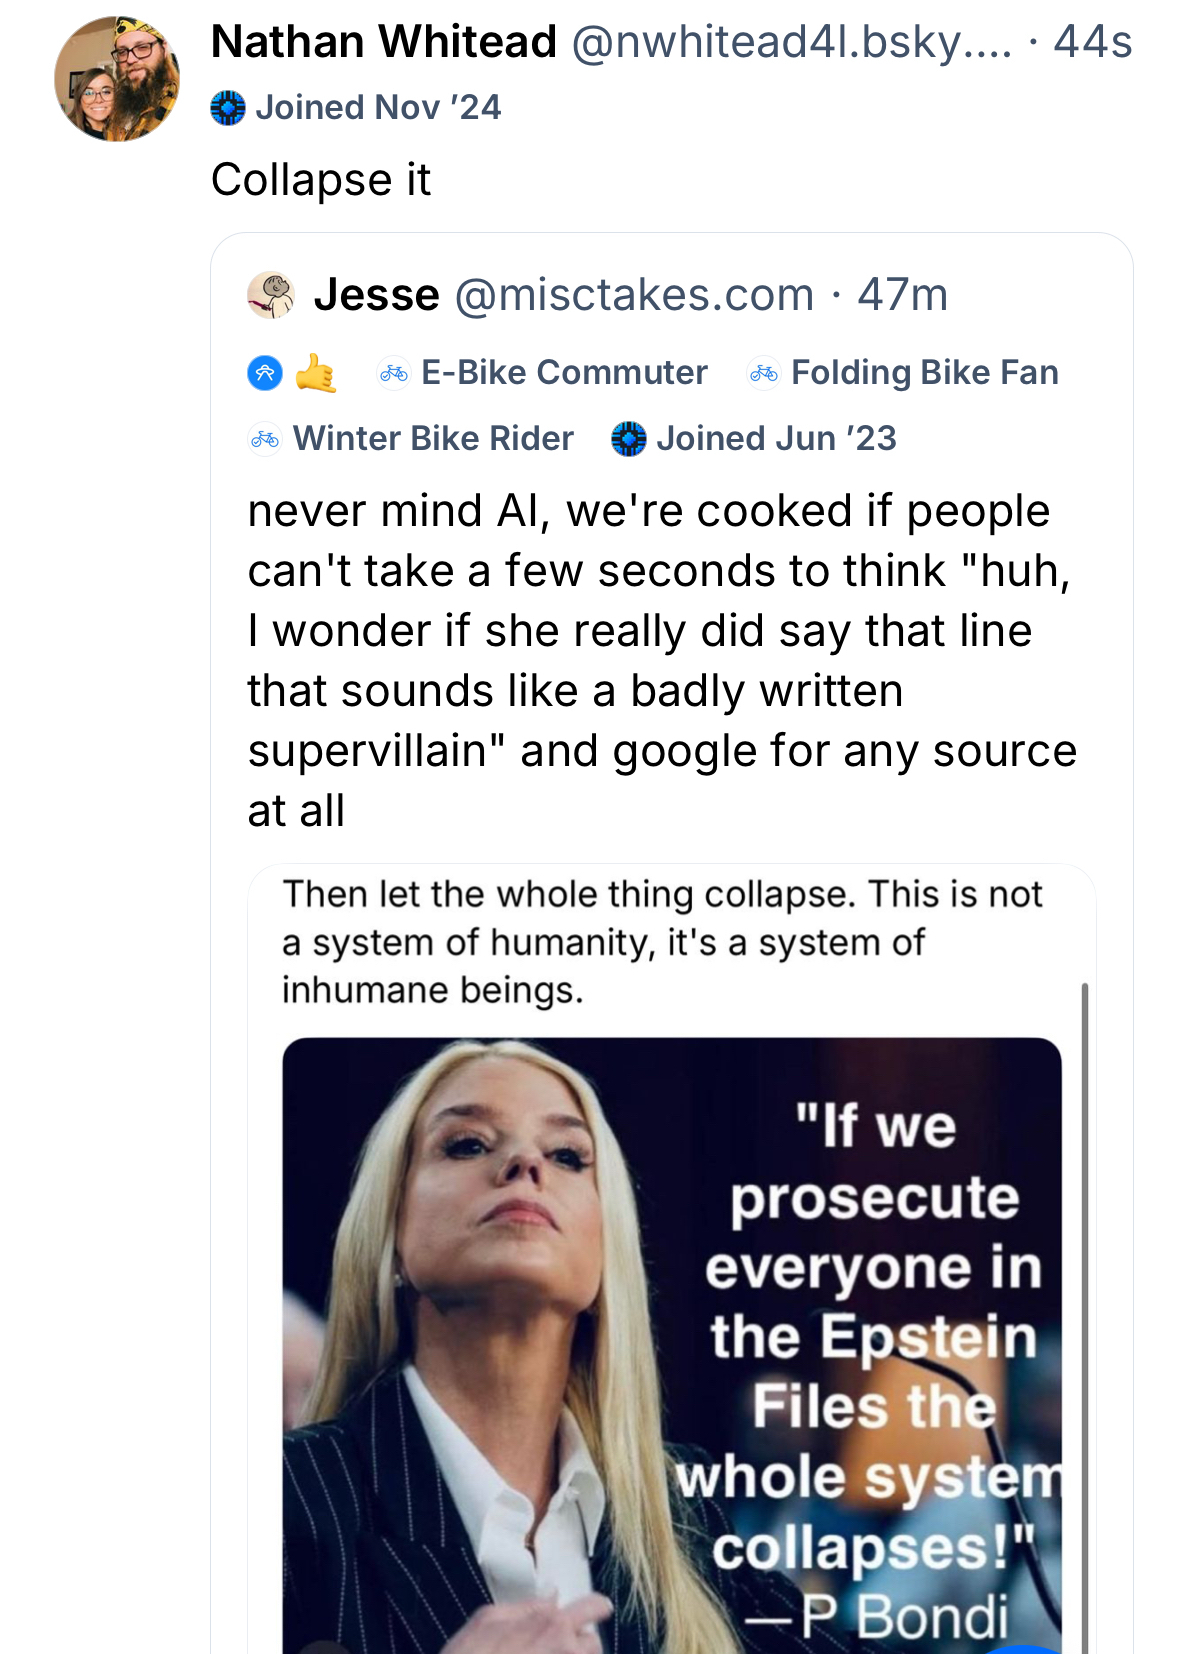Click the E-Bike Commuter bicycle icon
Viewport: 1179px width, 1654px height.
tap(393, 373)
